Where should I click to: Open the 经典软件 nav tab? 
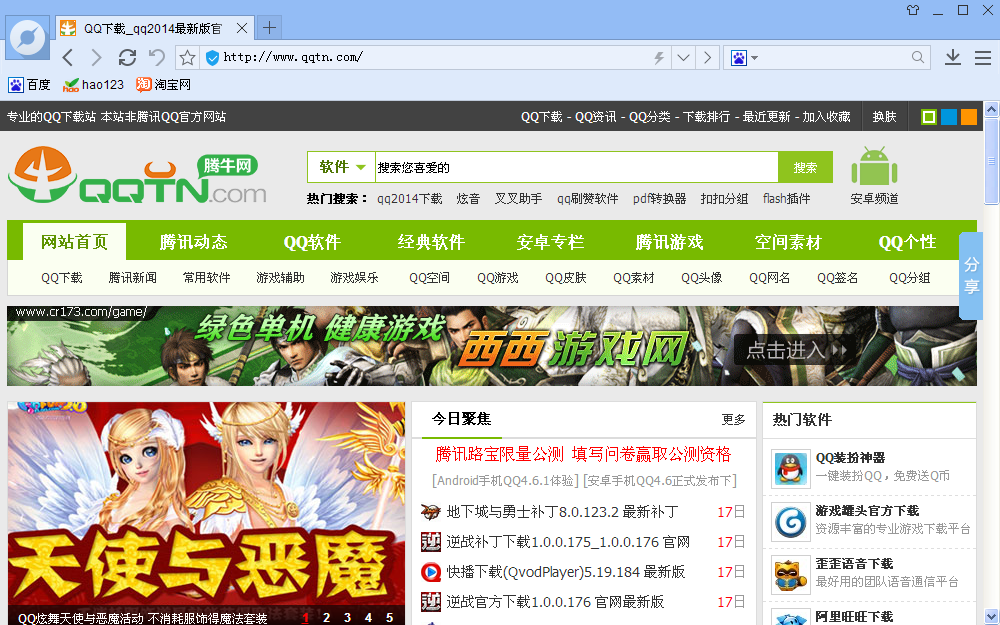[431, 242]
